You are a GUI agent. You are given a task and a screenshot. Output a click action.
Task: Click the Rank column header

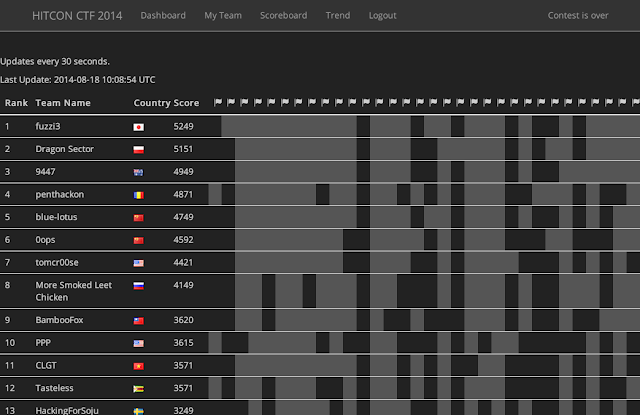(x=16, y=103)
